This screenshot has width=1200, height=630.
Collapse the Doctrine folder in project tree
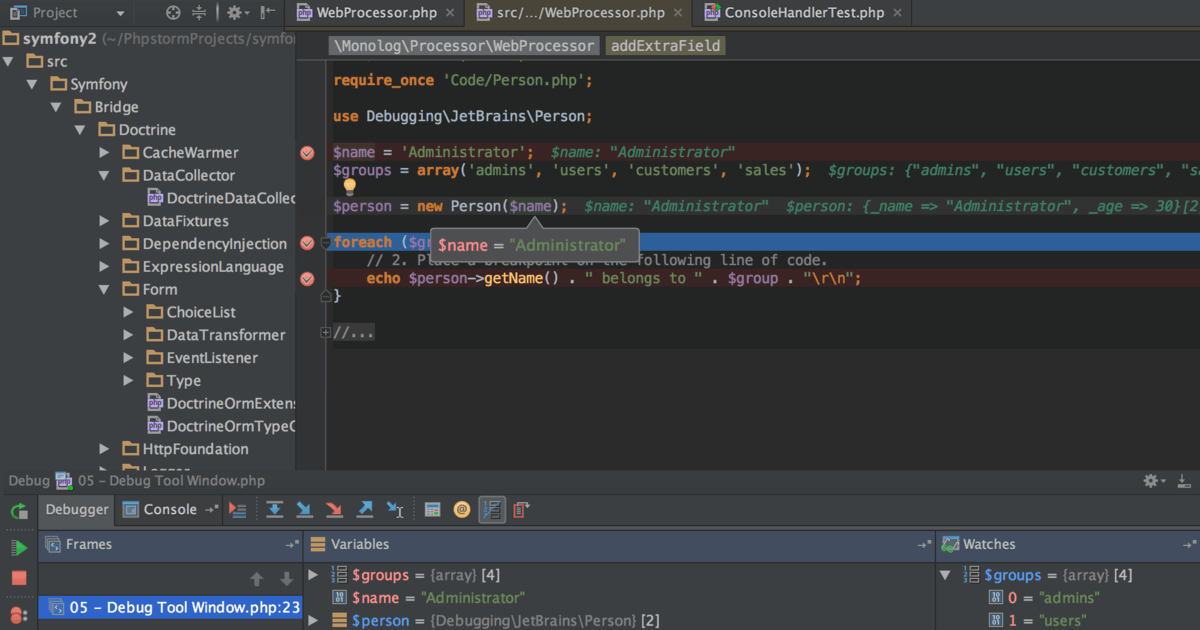80,129
